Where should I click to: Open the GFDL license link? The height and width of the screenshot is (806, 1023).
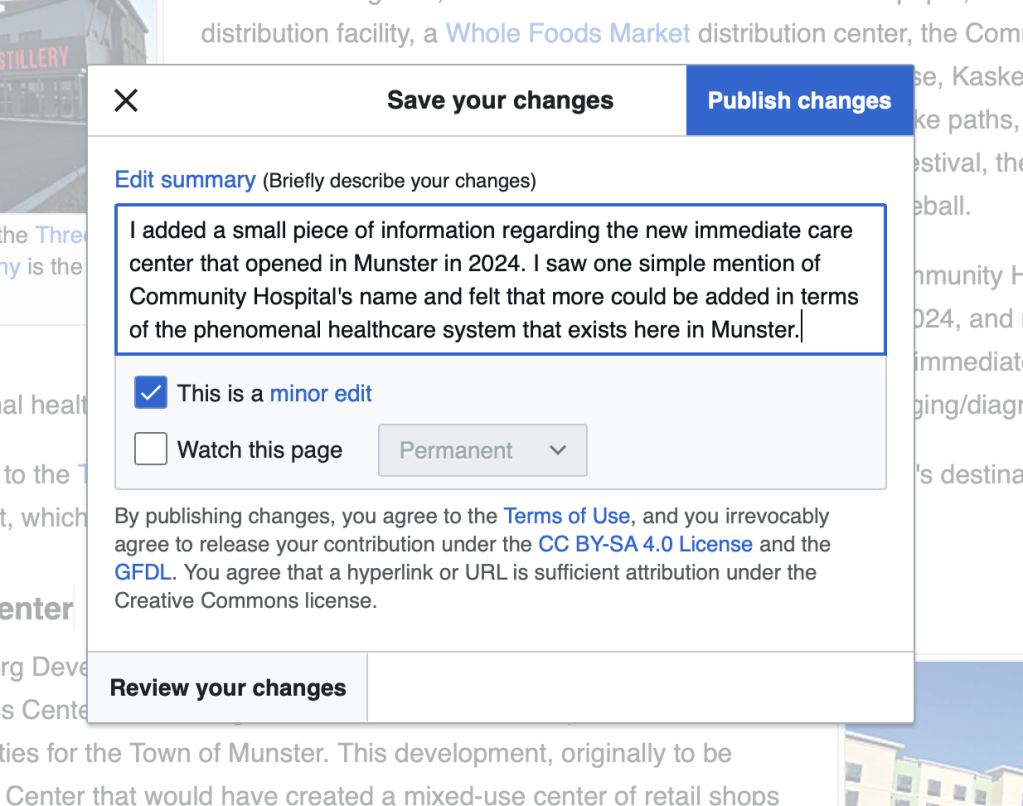click(x=144, y=572)
